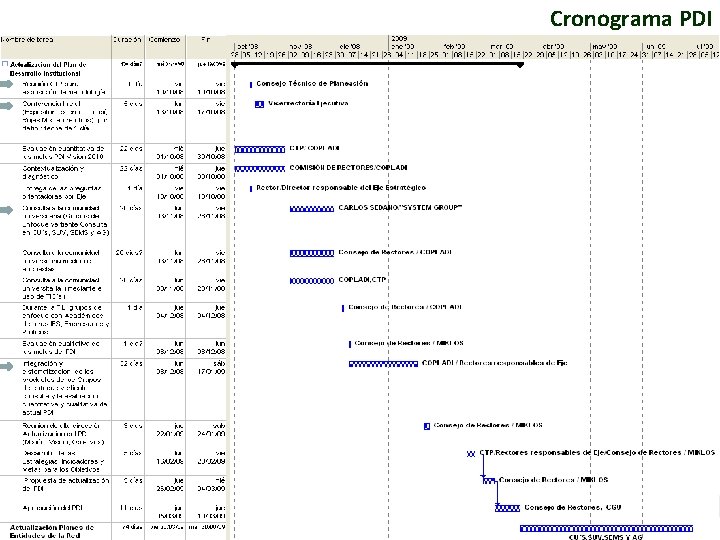Viewport: 720px width, 540px height.
Task: Click the '2009' year label on the timescale
Action: click(x=399, y=39)
